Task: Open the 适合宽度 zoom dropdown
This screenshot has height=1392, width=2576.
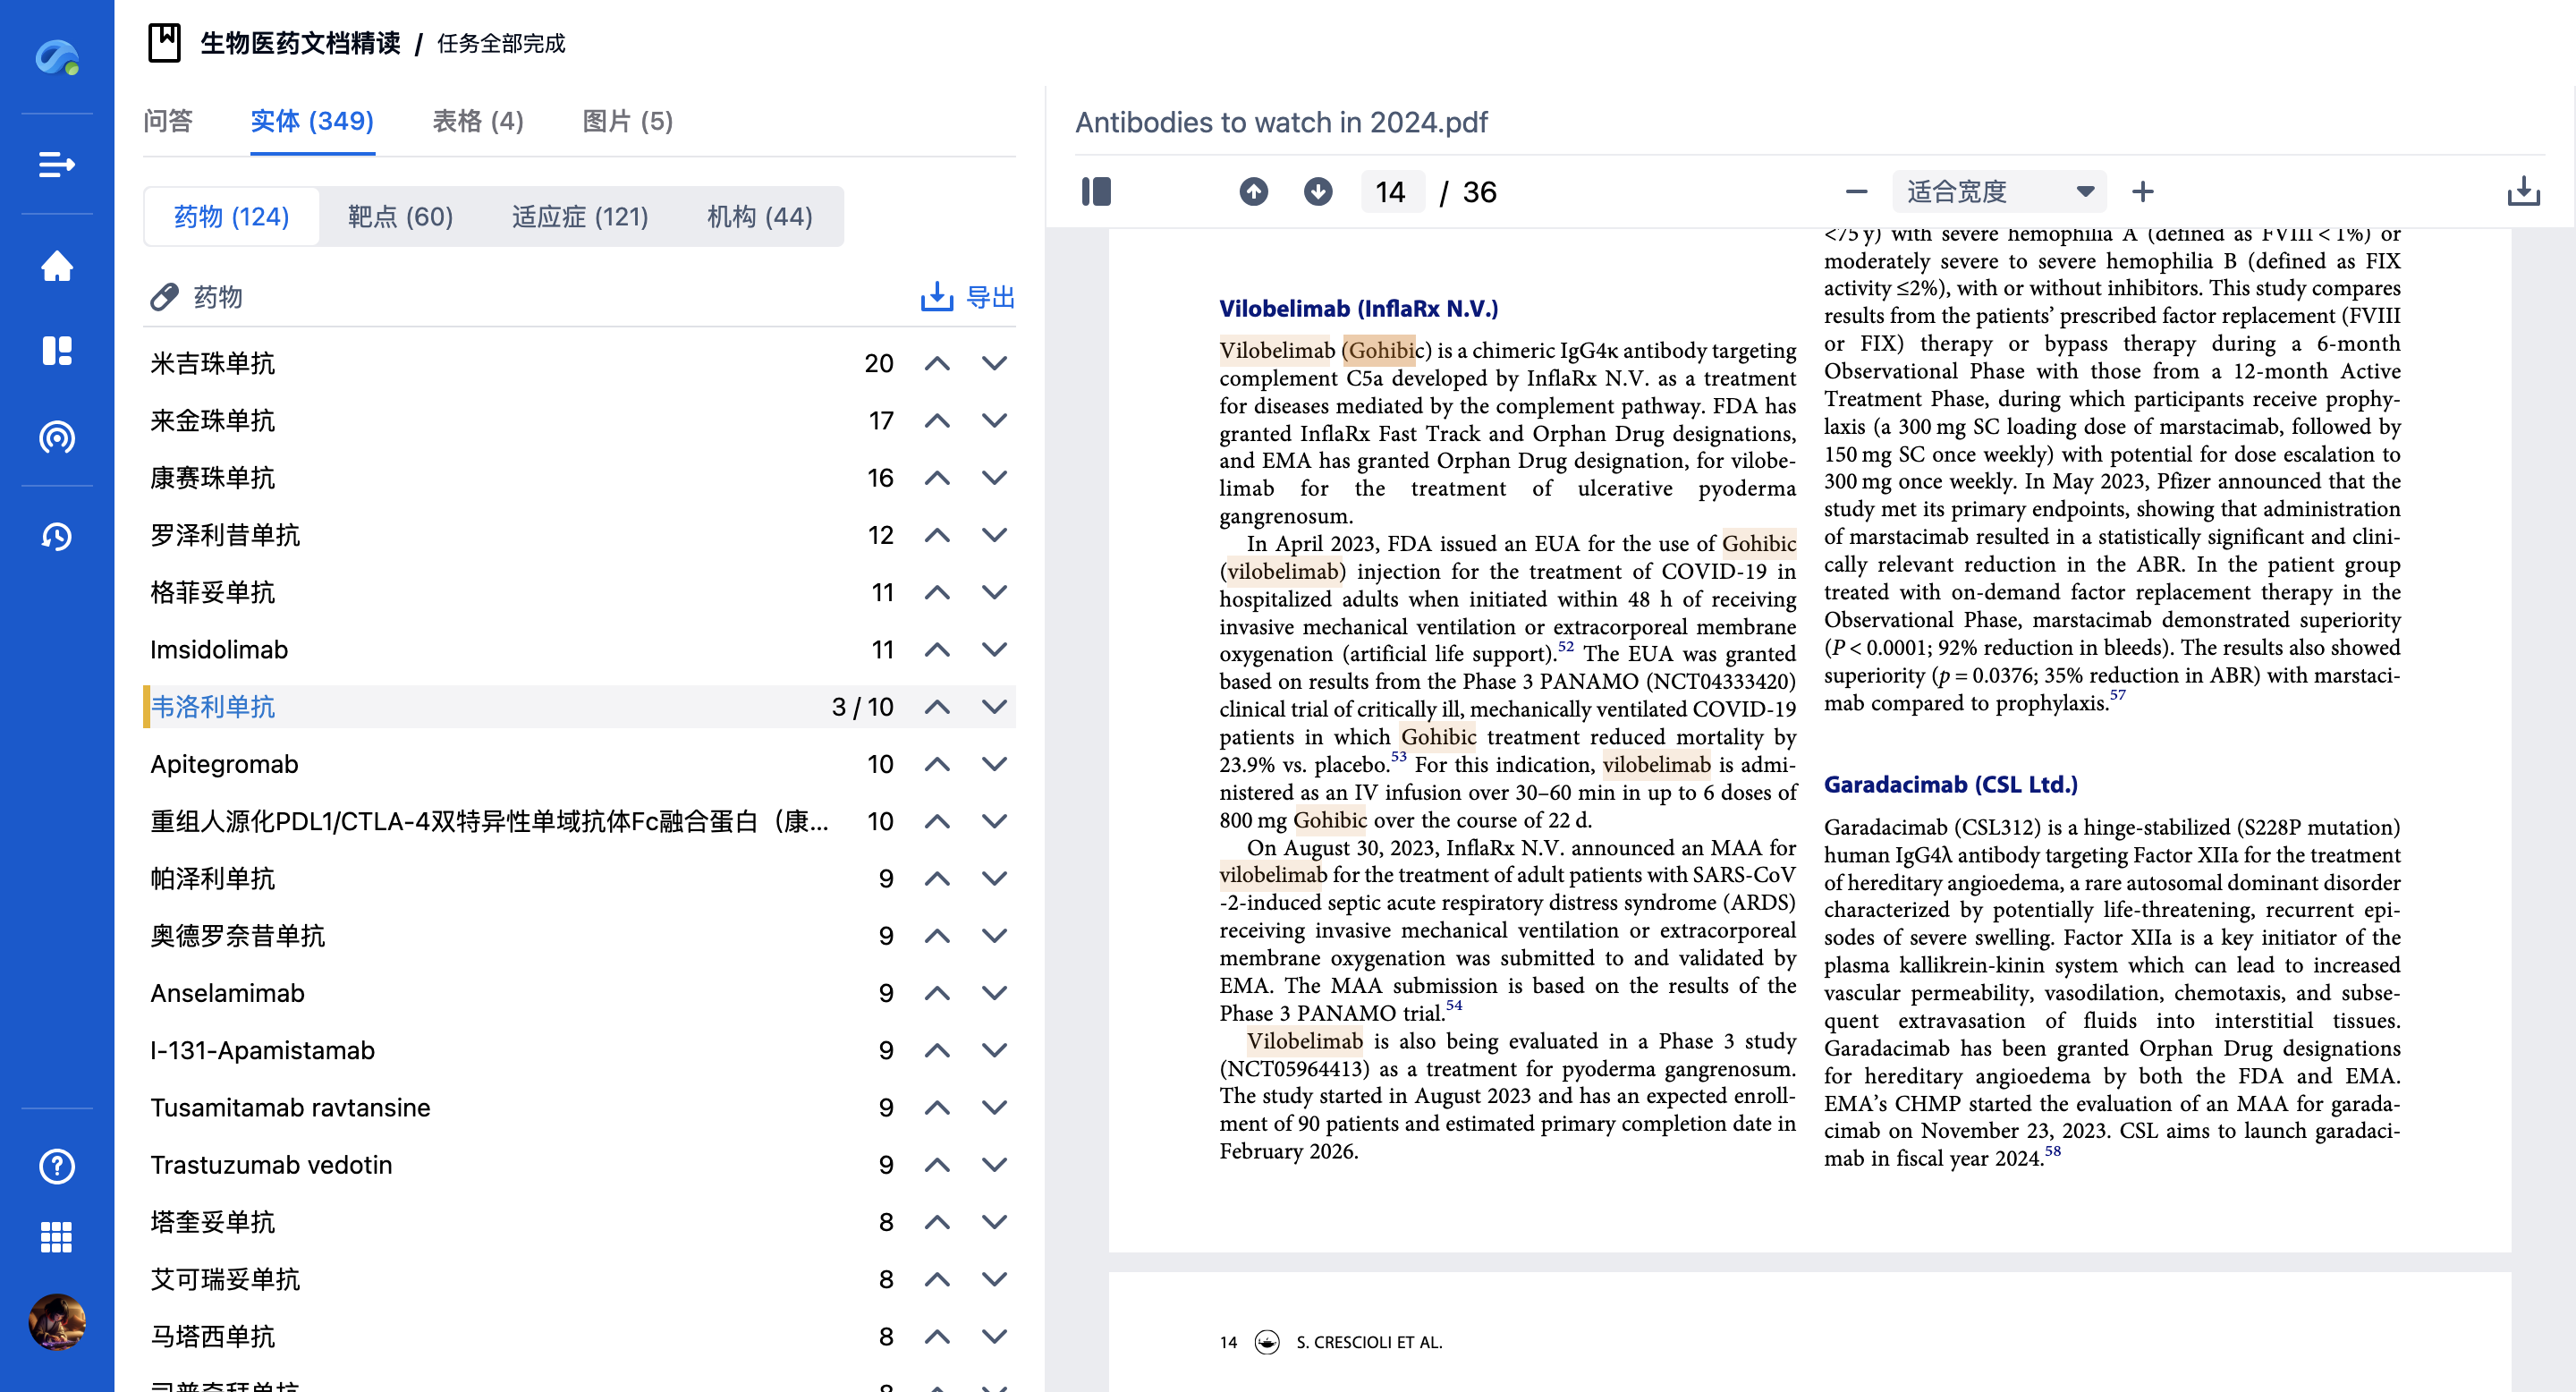Action: (x=1999, y=192)
